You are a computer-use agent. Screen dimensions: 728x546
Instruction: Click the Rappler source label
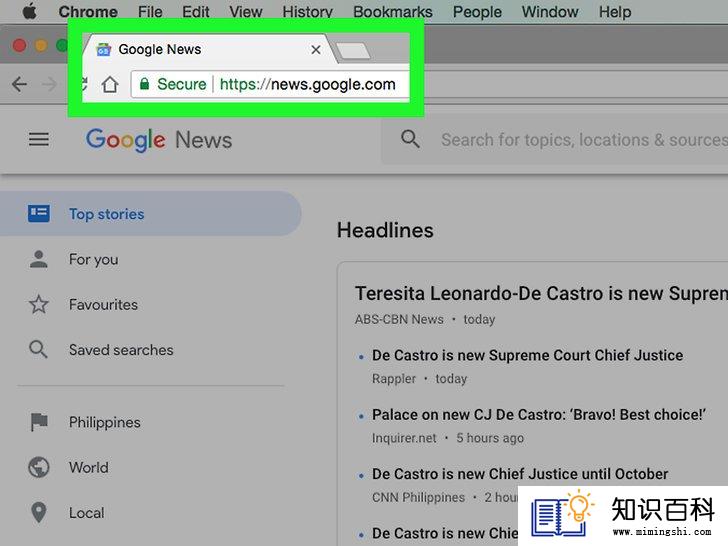click(x=394, y=379)
